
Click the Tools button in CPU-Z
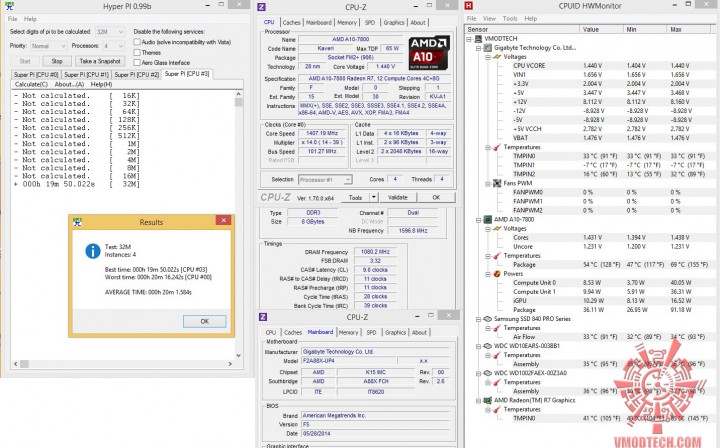click(x=355, y=197)
